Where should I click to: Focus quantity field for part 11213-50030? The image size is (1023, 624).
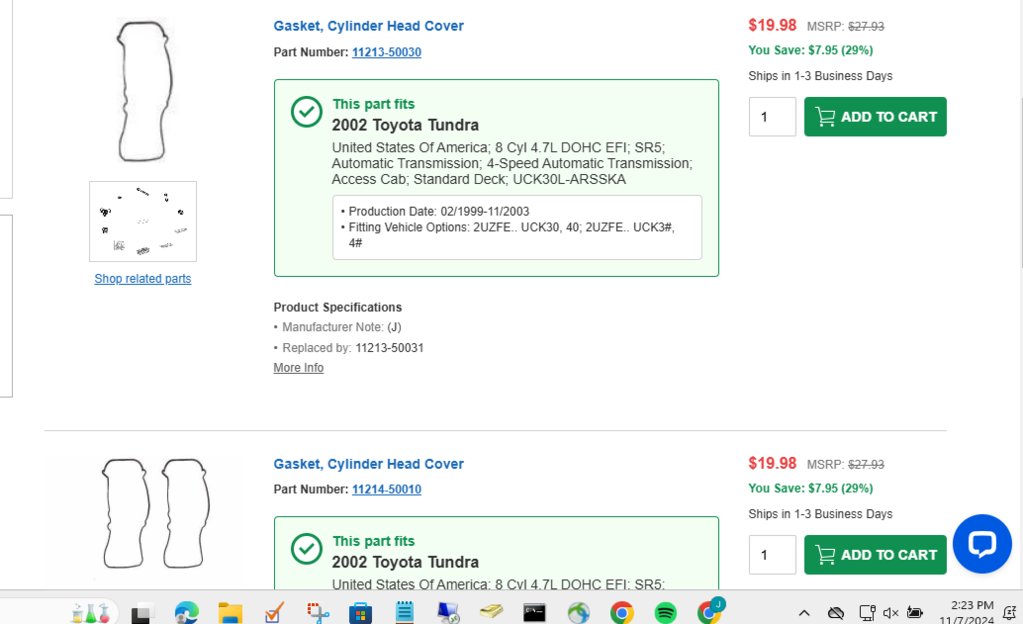(772, 117)
